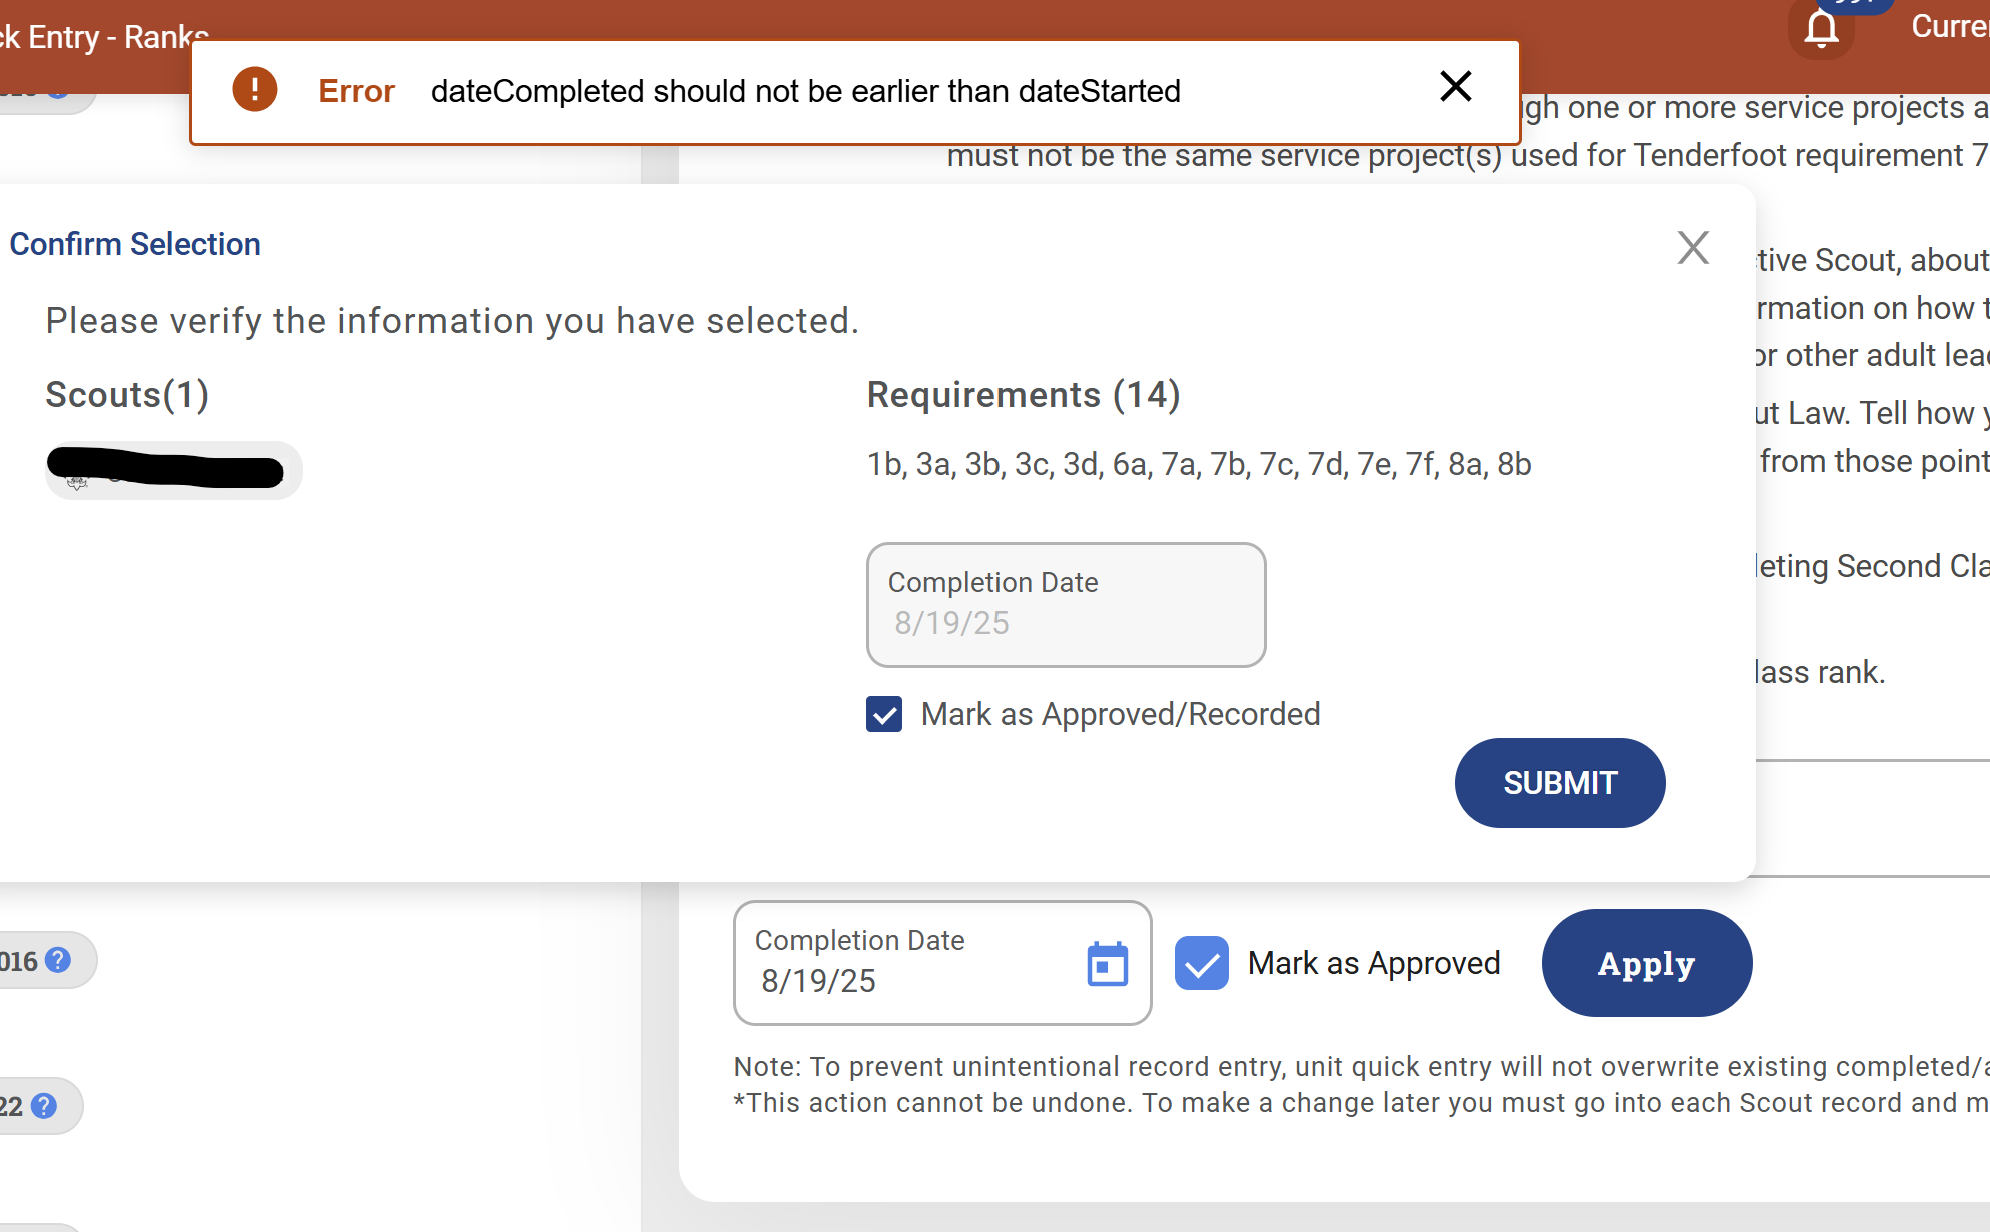Open the calendar date picker icon
The width and height of the screenshot is (1990, 1232).
click(x=1107, y=964)
